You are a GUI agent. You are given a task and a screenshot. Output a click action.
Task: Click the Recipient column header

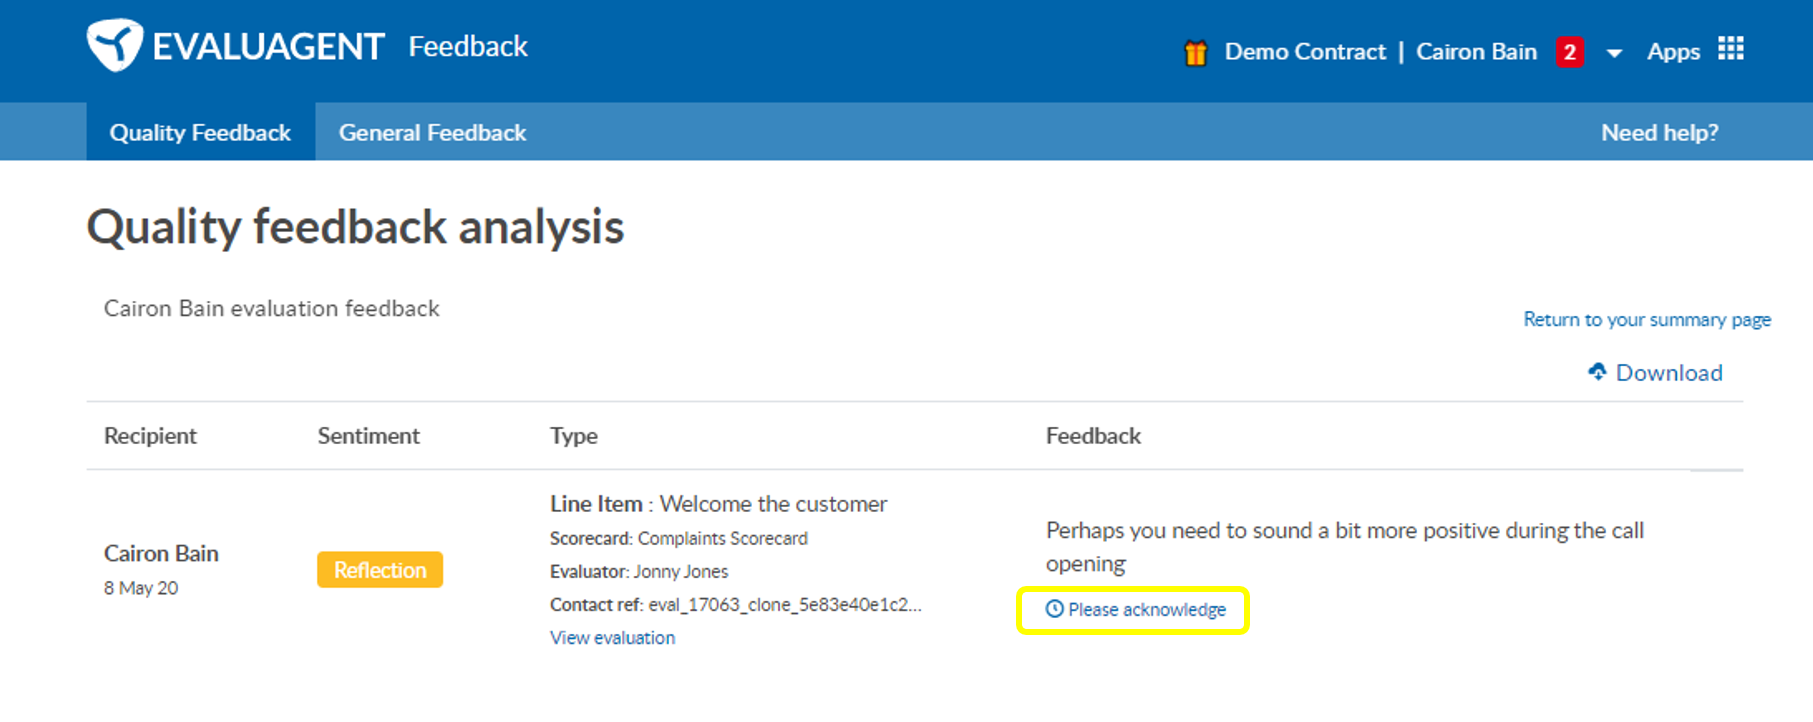[x=150, y=435]
